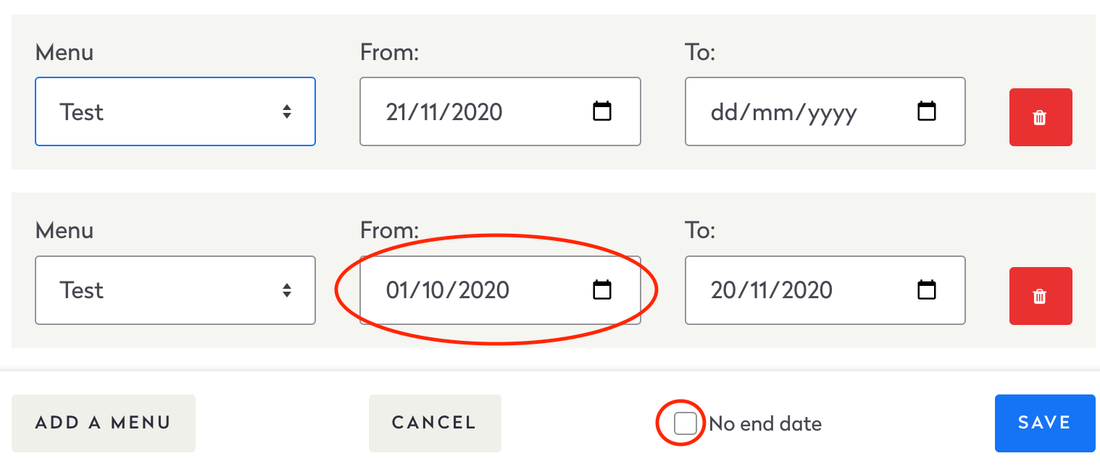Open calendar picker for the 20/11/2020 date

[927, 290]
